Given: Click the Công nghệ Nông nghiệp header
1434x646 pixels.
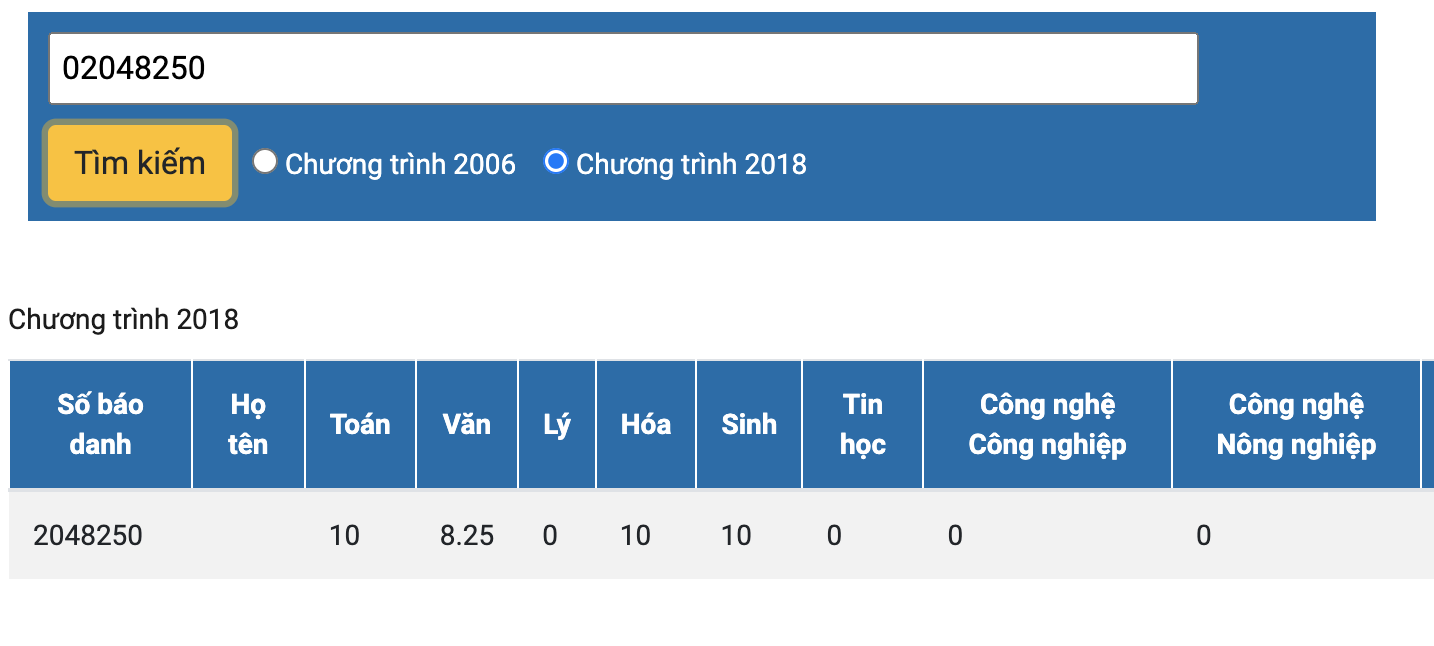Looking at the screenshot, I should coord(1296,424).
